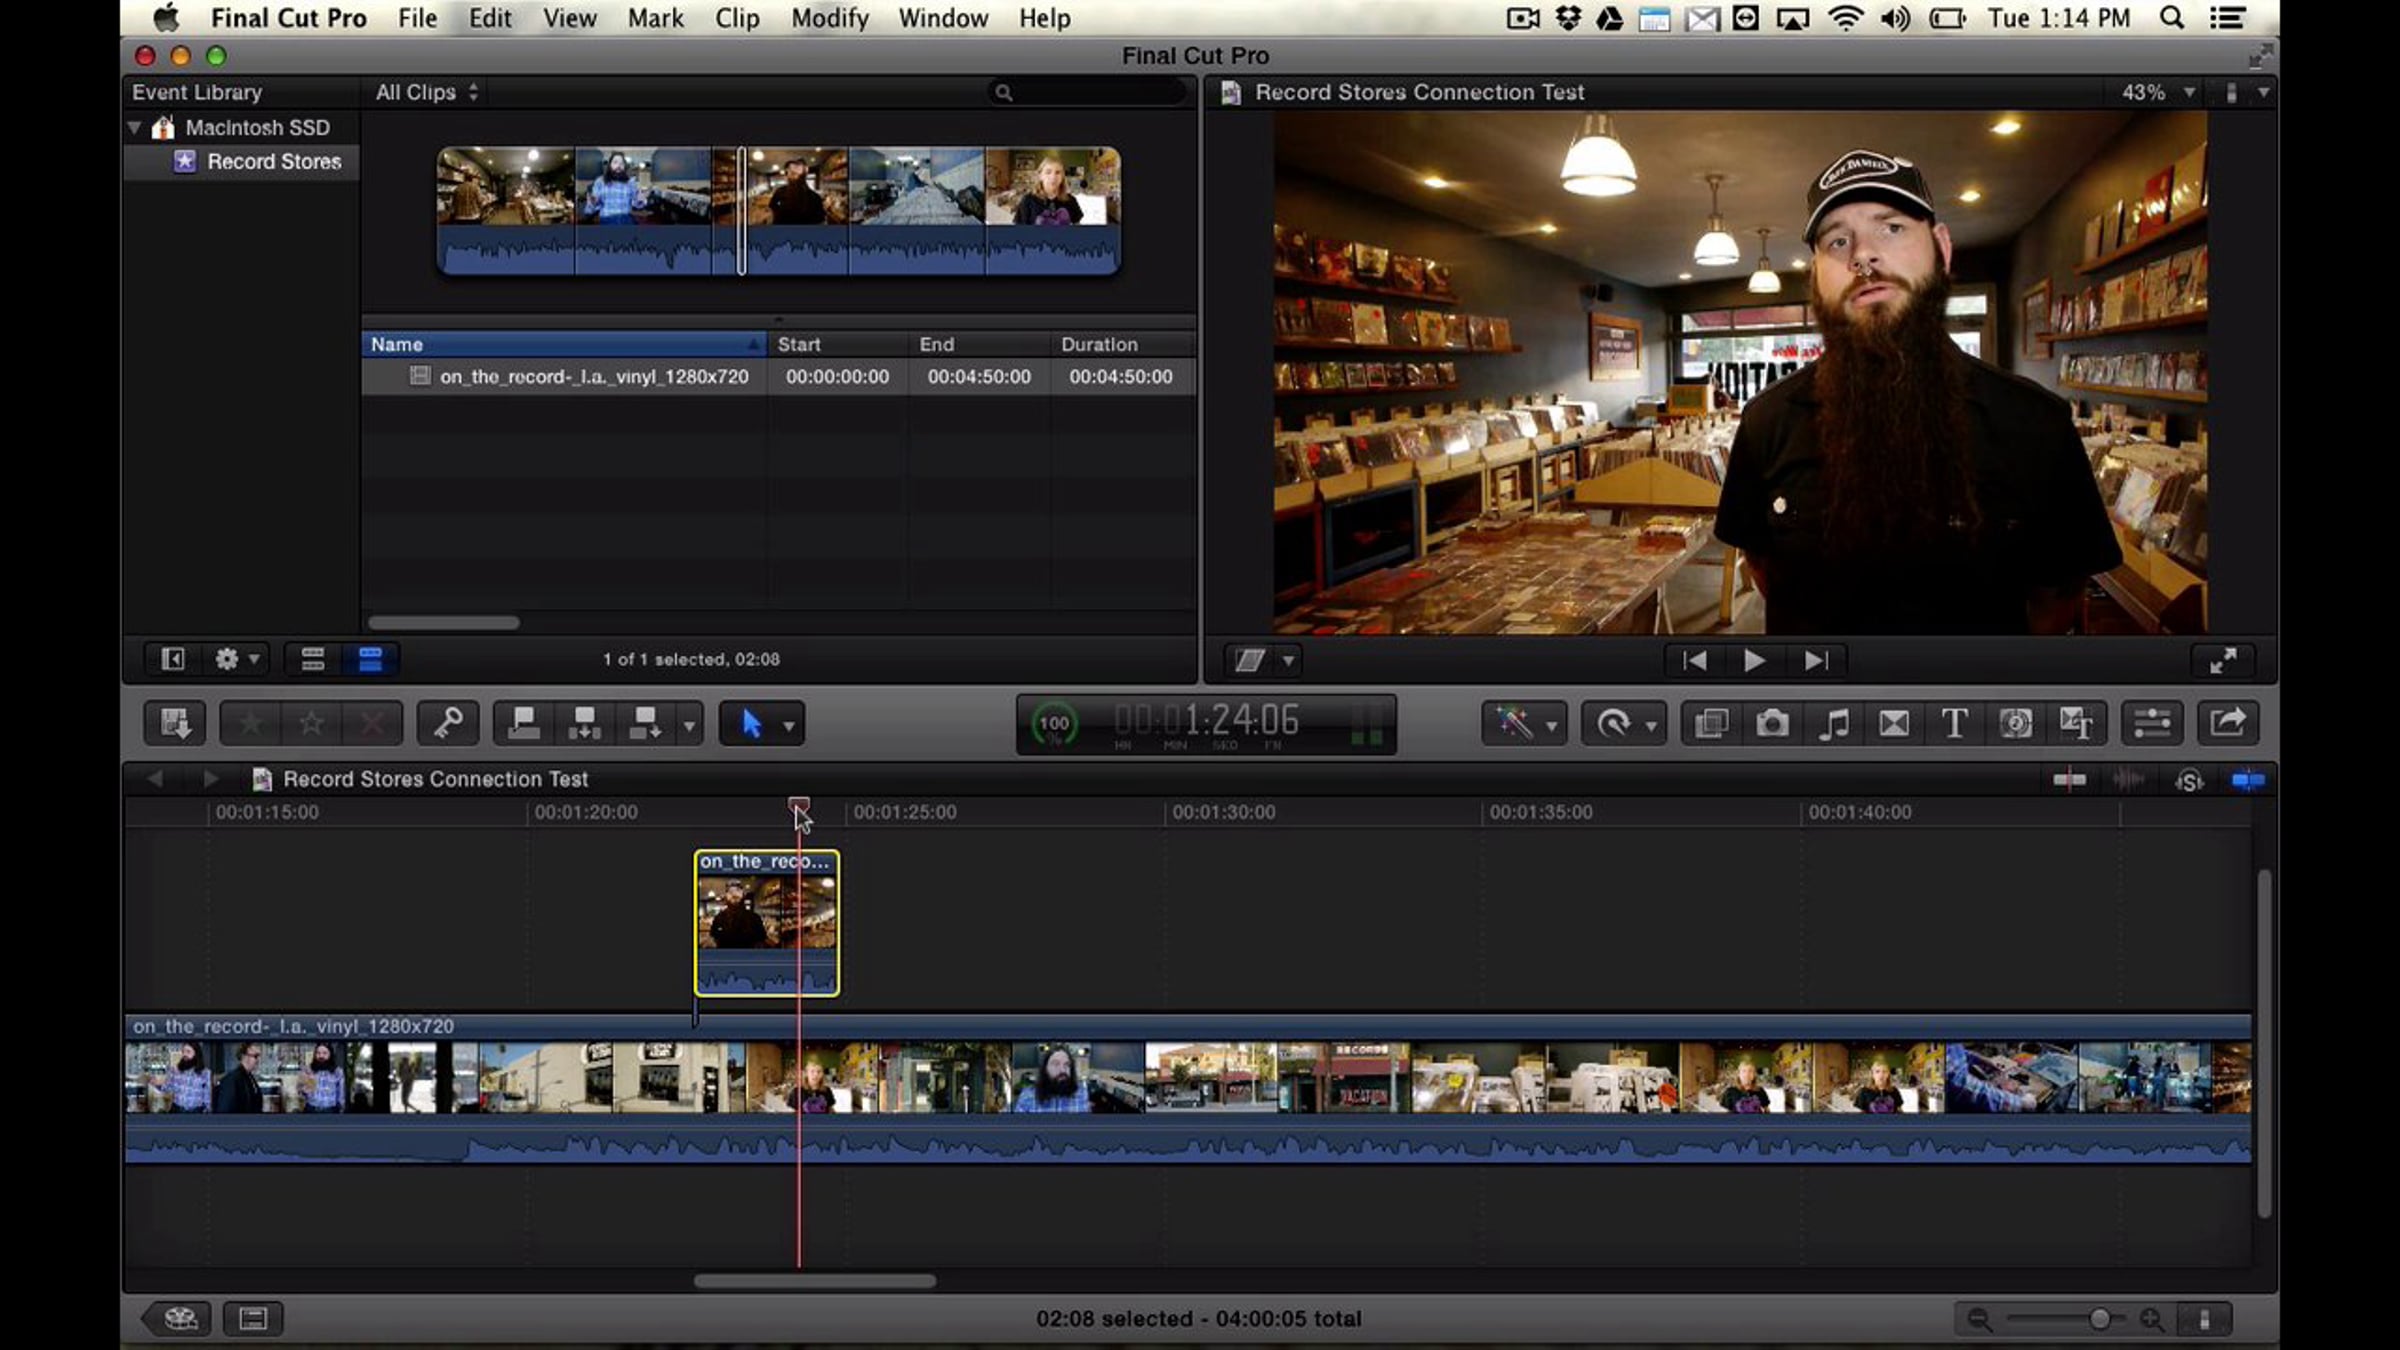
Task: Click the Share export button
Action: click(x=2228, y=723)
